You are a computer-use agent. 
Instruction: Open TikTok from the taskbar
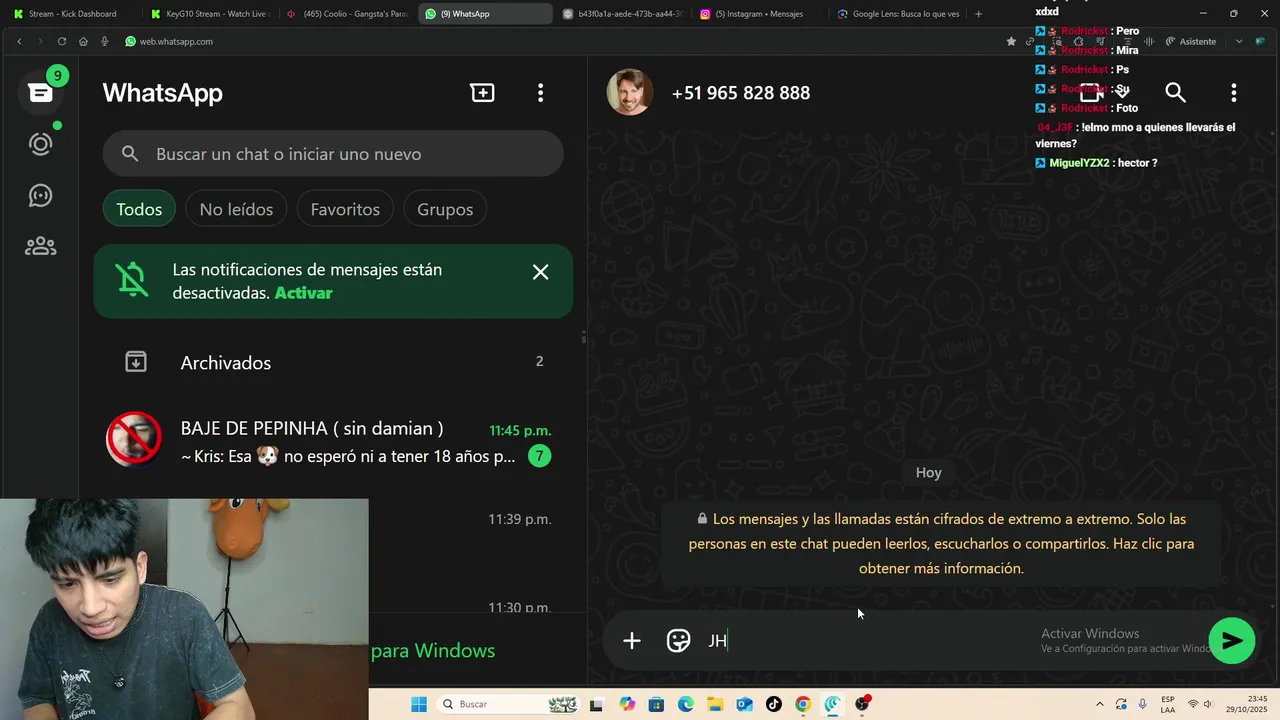[x=773, y=704]
